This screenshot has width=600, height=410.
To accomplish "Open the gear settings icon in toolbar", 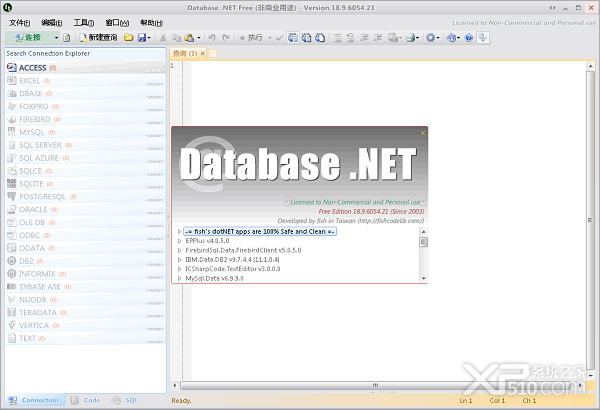I will (430, 38).
